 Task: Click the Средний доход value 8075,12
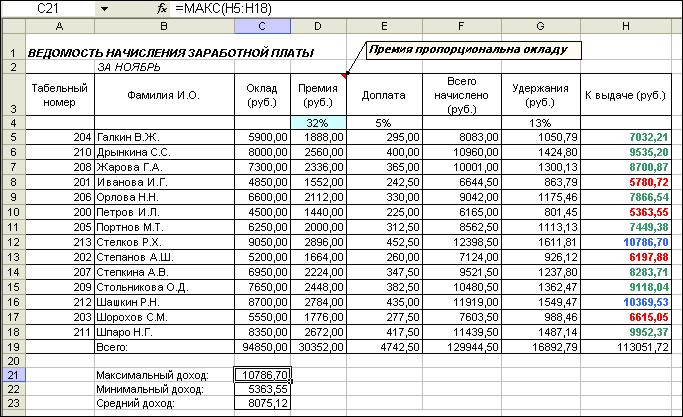(263, 404)
